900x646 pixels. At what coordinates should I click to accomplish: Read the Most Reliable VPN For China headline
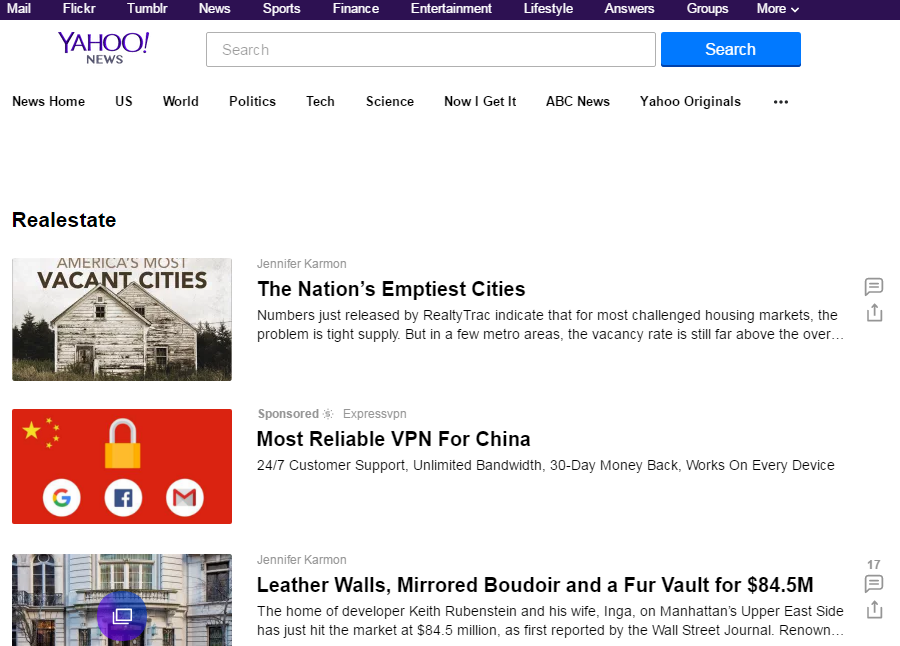pyautogui.click(x=393, y=439)
